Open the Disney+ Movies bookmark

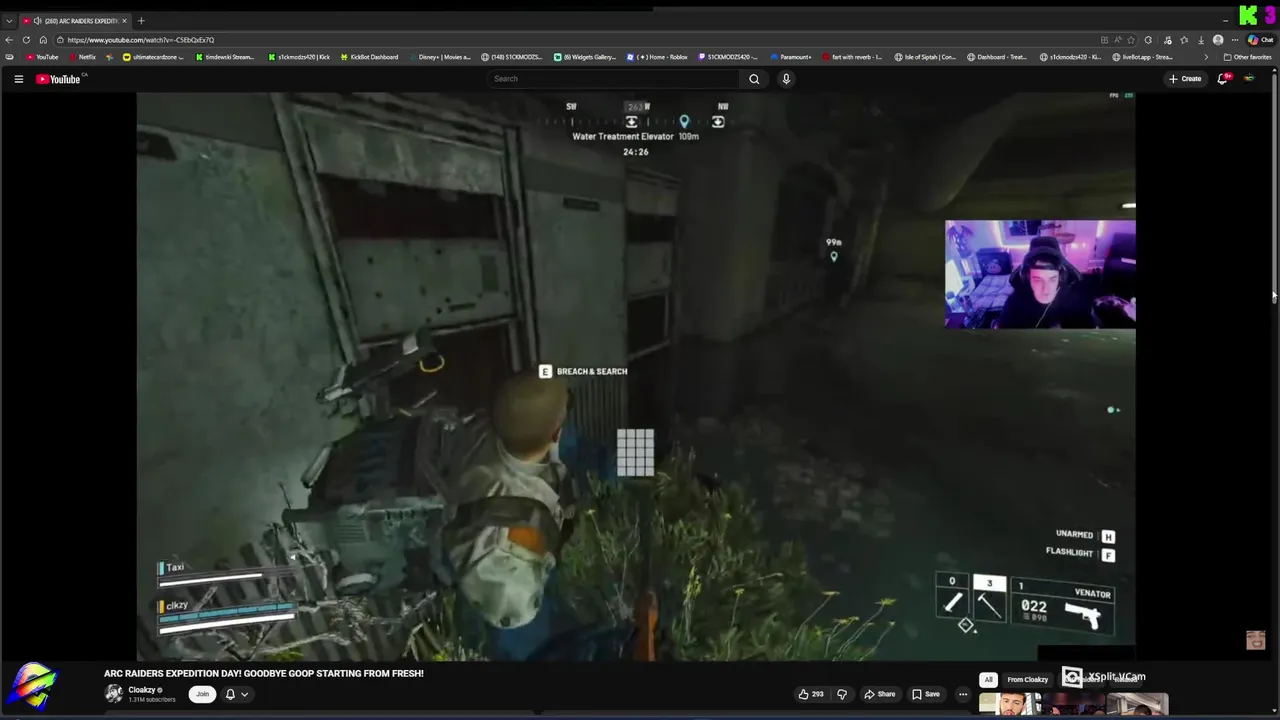(439, 57)
